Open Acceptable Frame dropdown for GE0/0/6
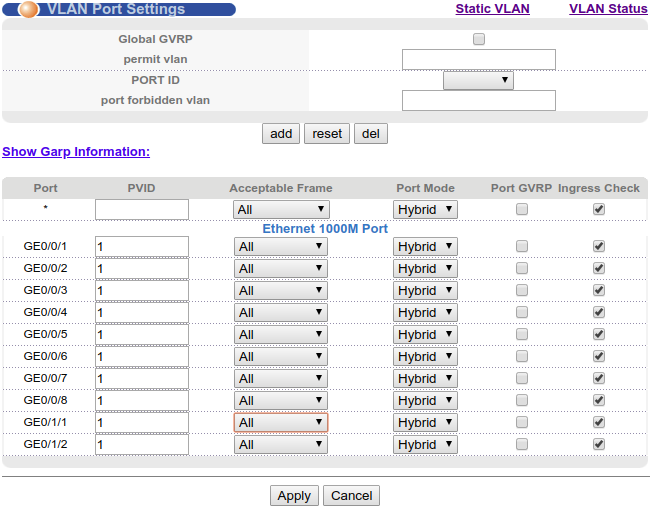The width and height of the screenshot is (658, 507). [281, 357]
